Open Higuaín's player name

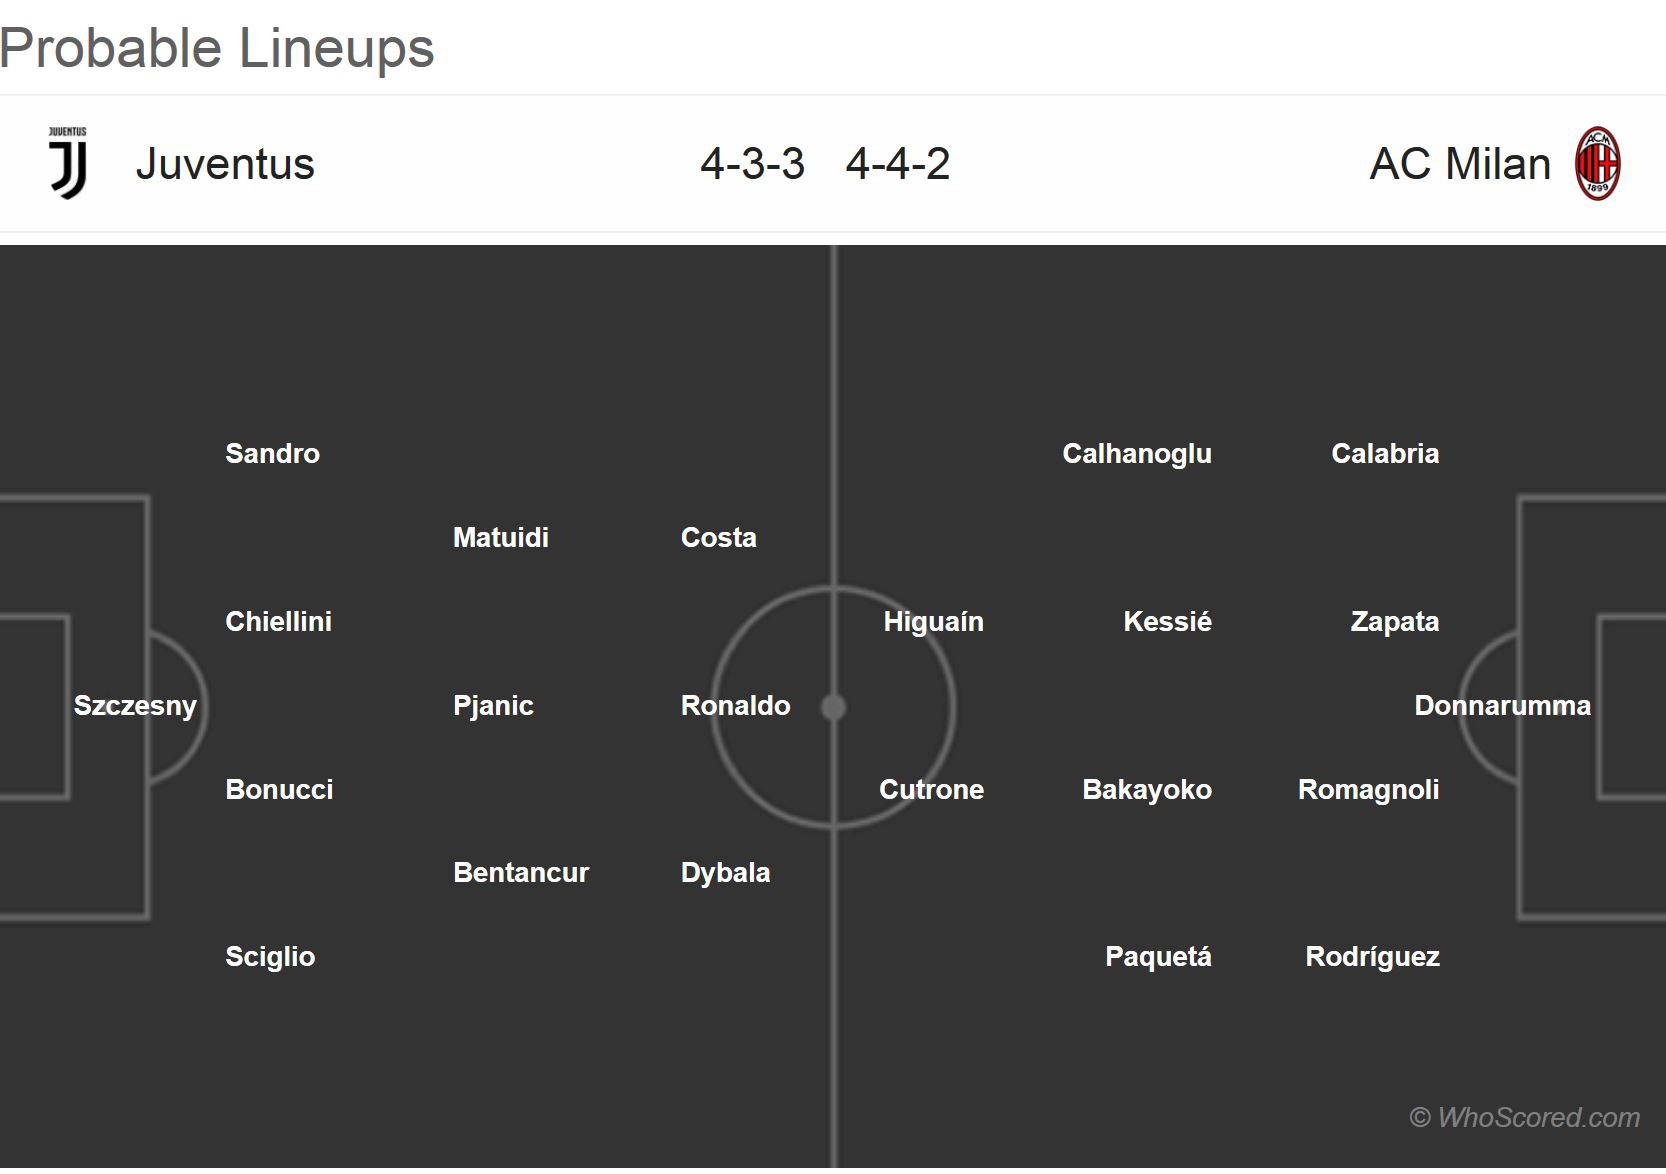[933, 622]
